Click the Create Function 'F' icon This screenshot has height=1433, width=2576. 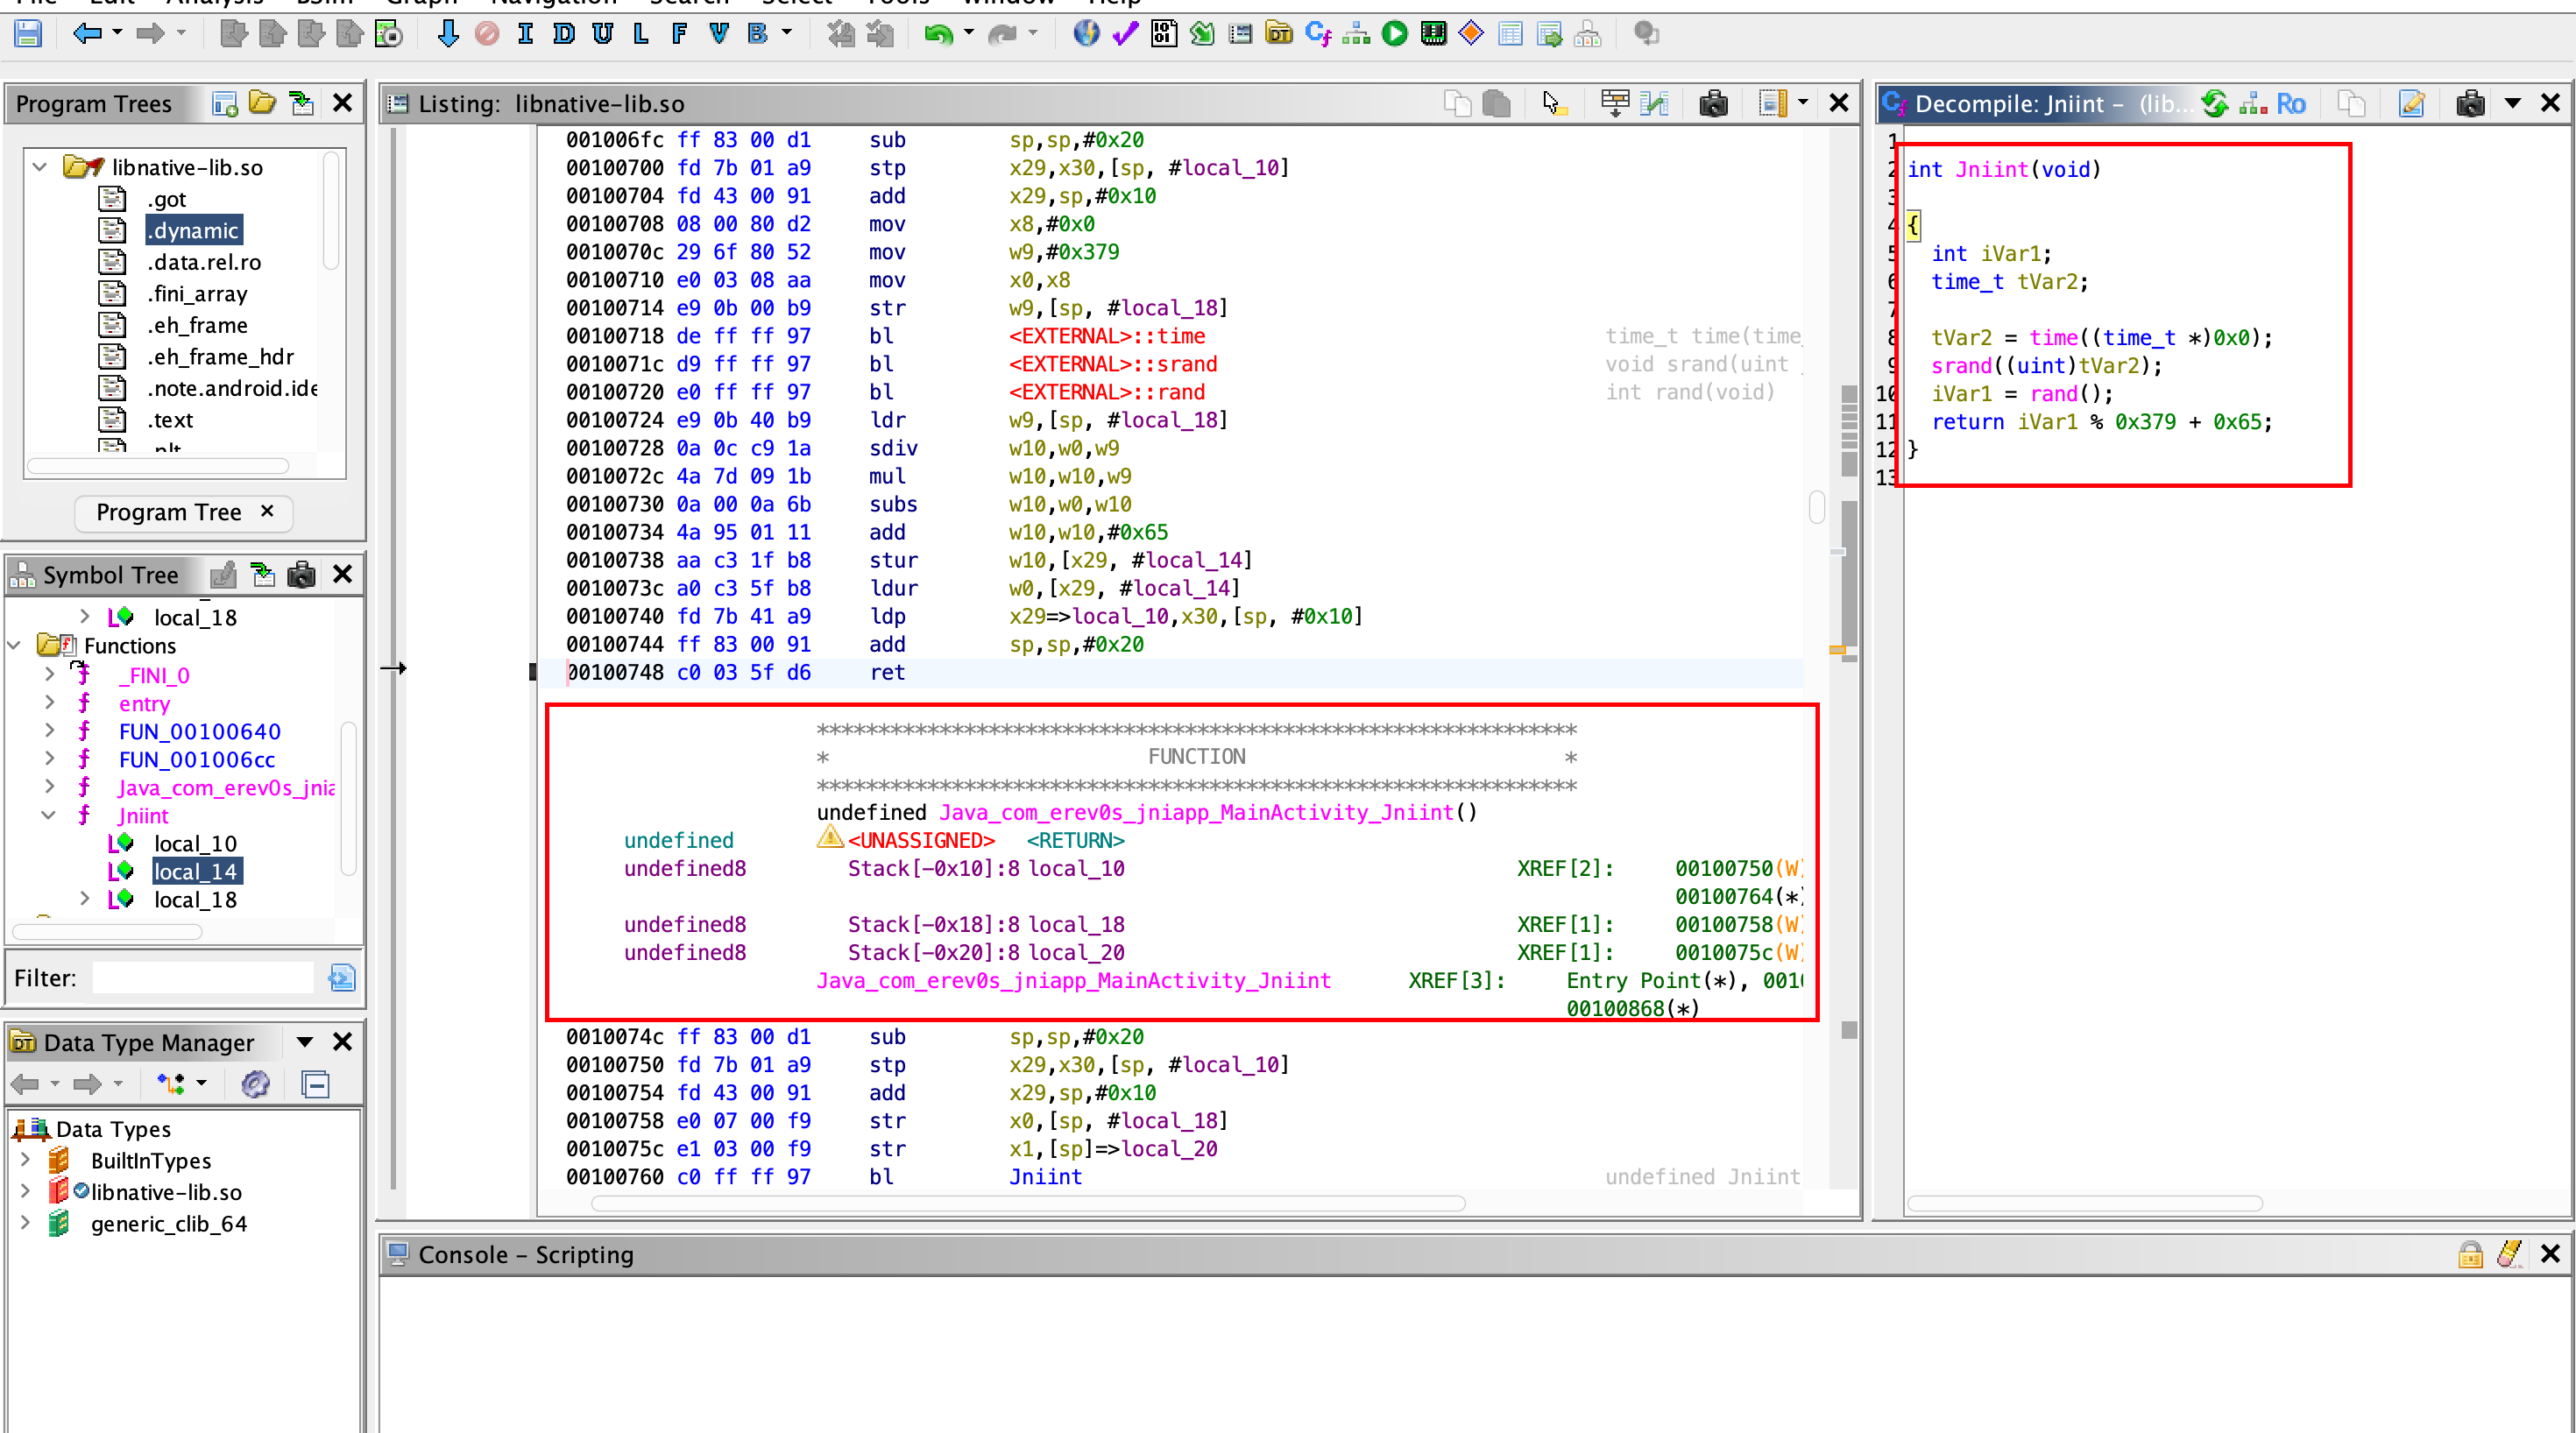pos(680,34)
